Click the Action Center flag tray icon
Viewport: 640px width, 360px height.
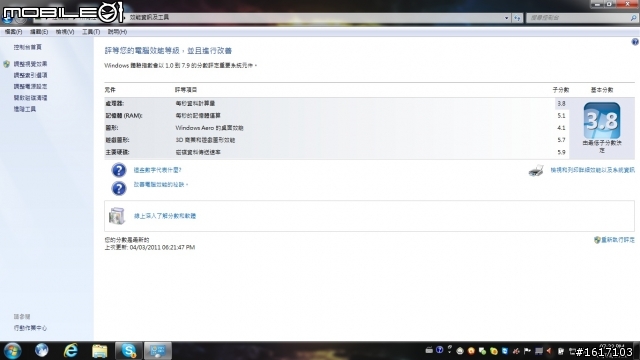(527, 351)
